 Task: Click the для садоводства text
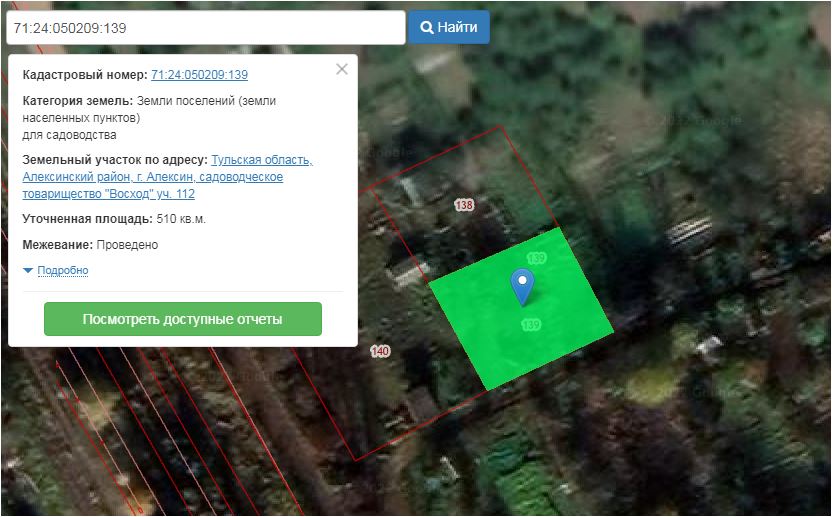pyautogui.click(x=70, y=135)
